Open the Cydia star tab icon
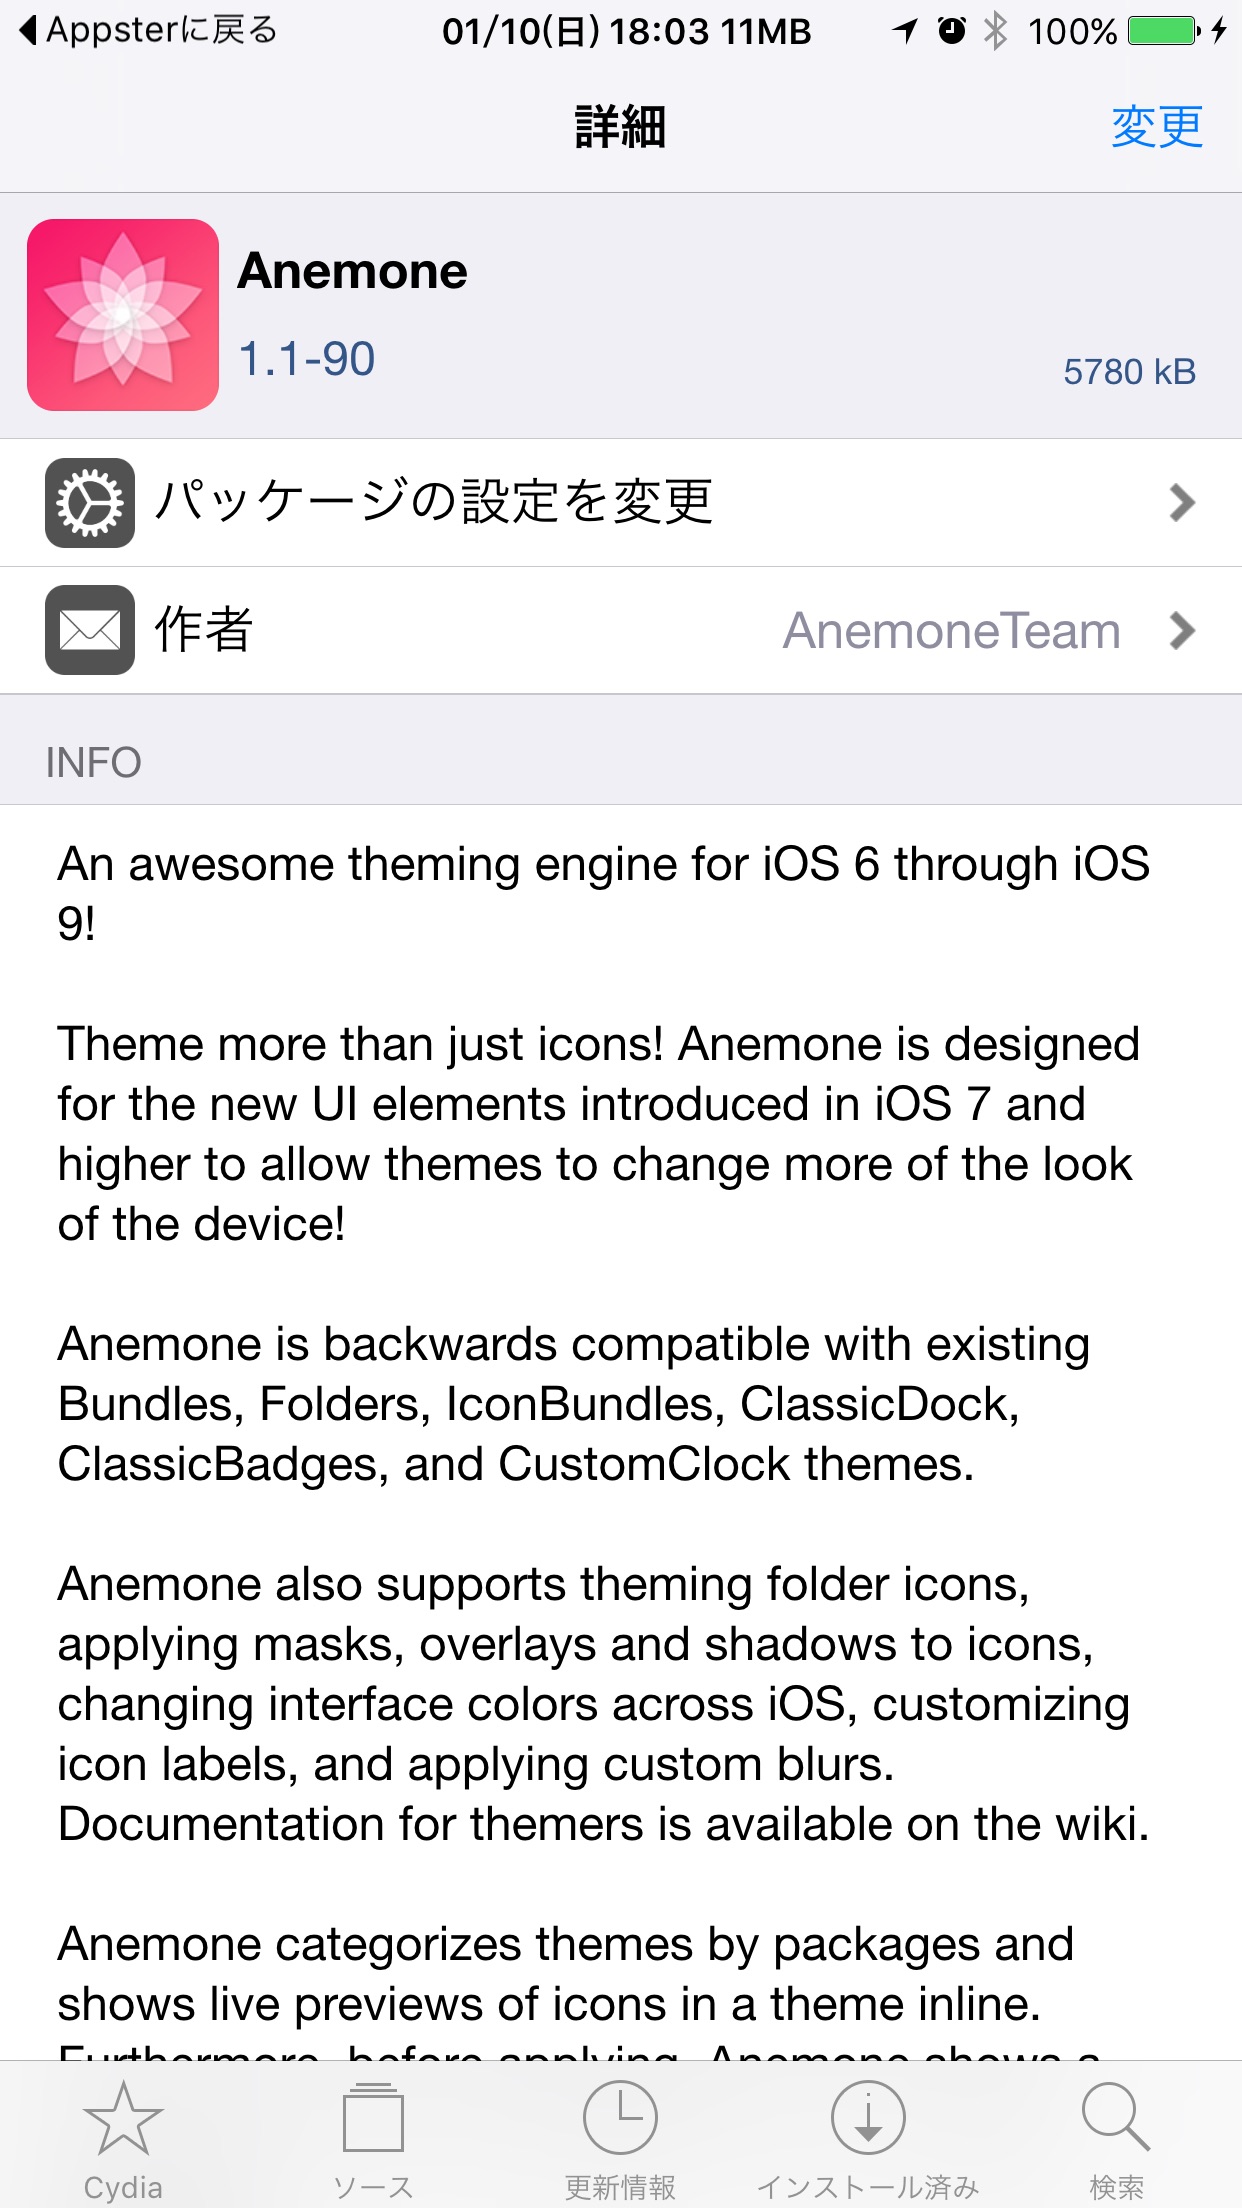 click(123, 2118)
